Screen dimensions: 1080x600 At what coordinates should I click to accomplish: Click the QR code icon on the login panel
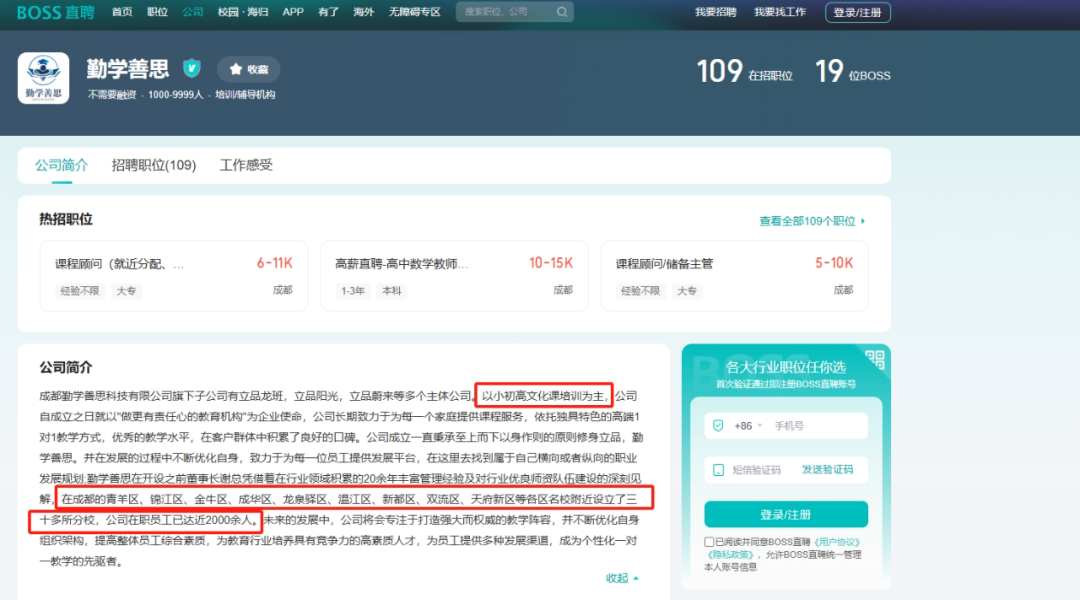coord(873,358)
